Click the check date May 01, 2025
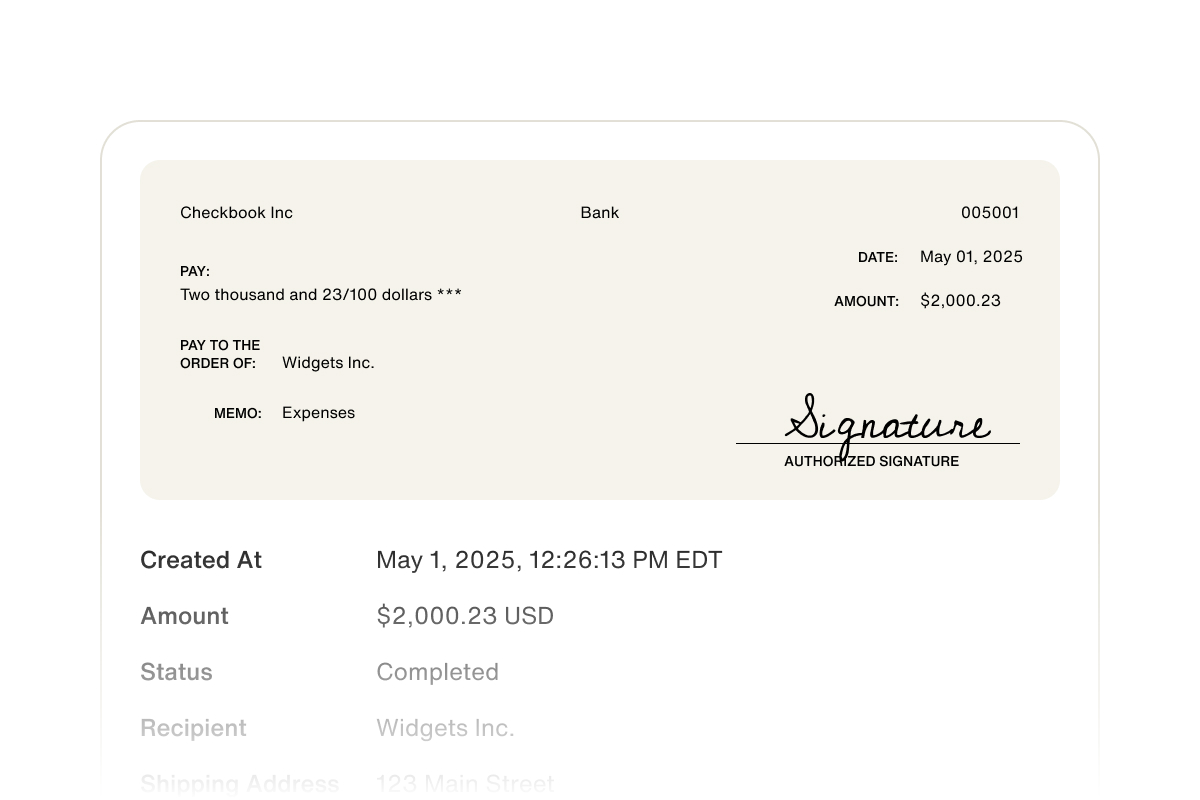This screenshot has width=1200, height=800. pos(971,257)
